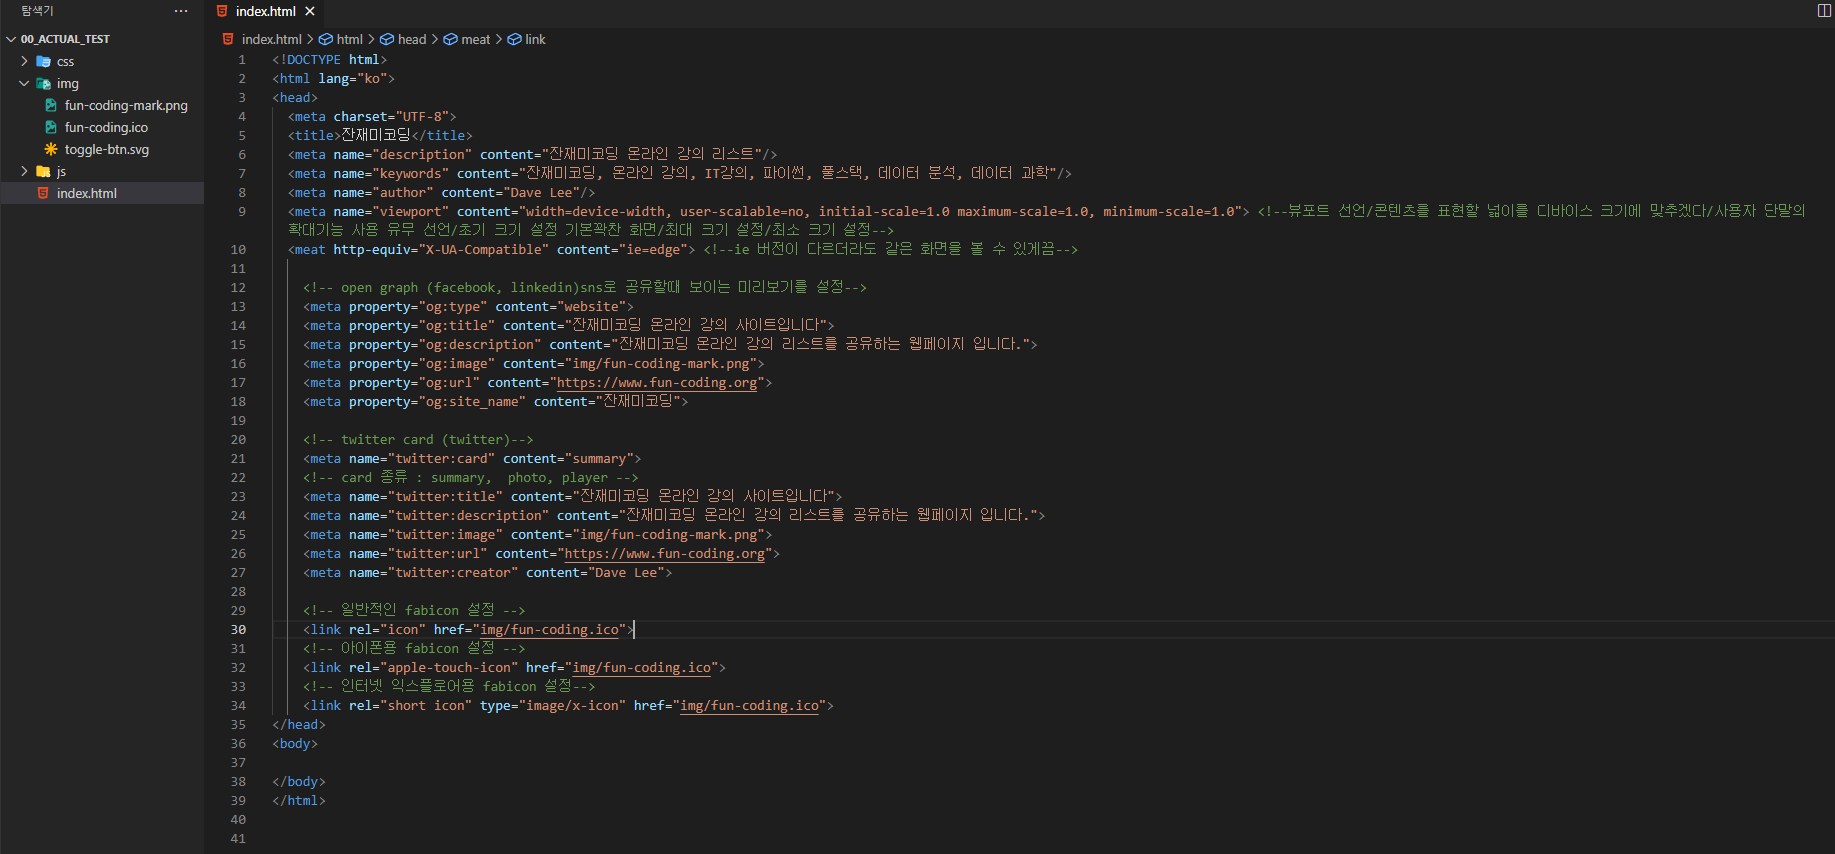Screen dimensions: 1835x854
Task: Click the "og:site_name" property value
Action: point(472,402)
